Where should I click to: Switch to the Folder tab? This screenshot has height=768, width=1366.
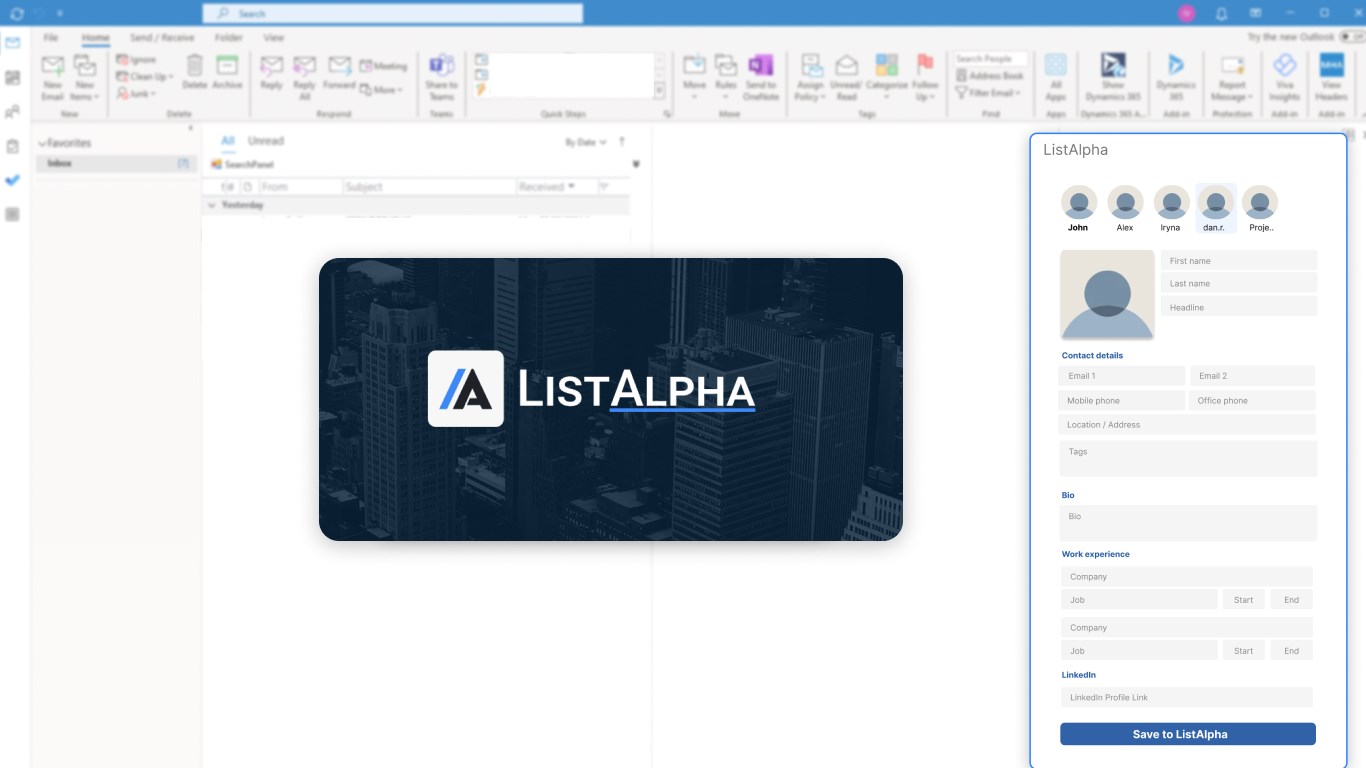click(228, 37)
